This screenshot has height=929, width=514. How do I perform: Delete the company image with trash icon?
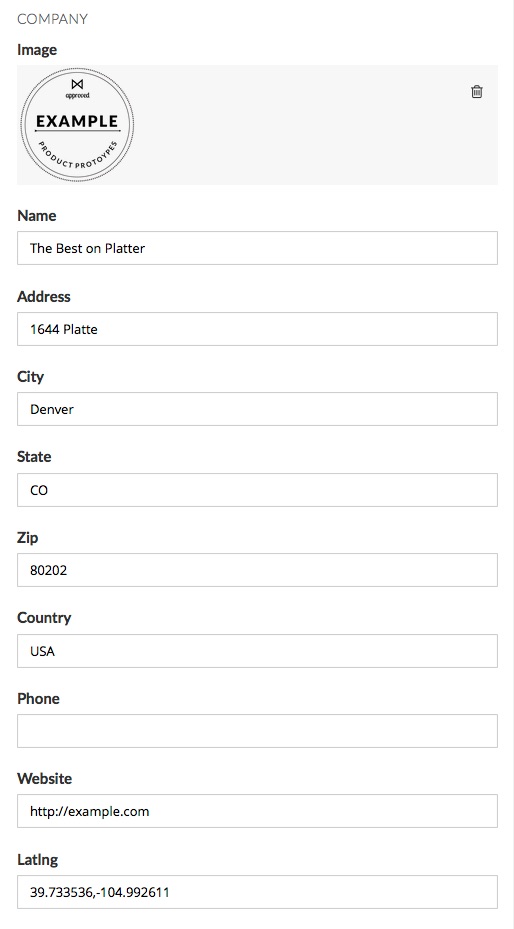point(477,91)
